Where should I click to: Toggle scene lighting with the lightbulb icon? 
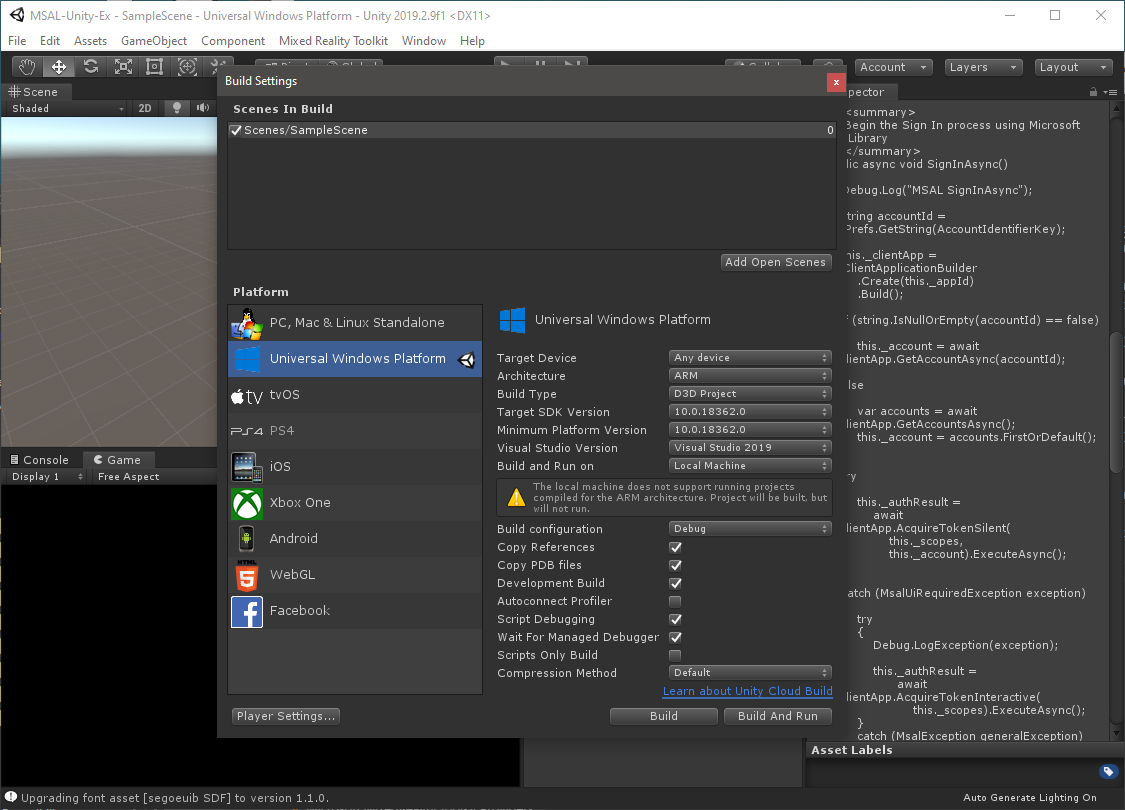[x=176, y=108]
